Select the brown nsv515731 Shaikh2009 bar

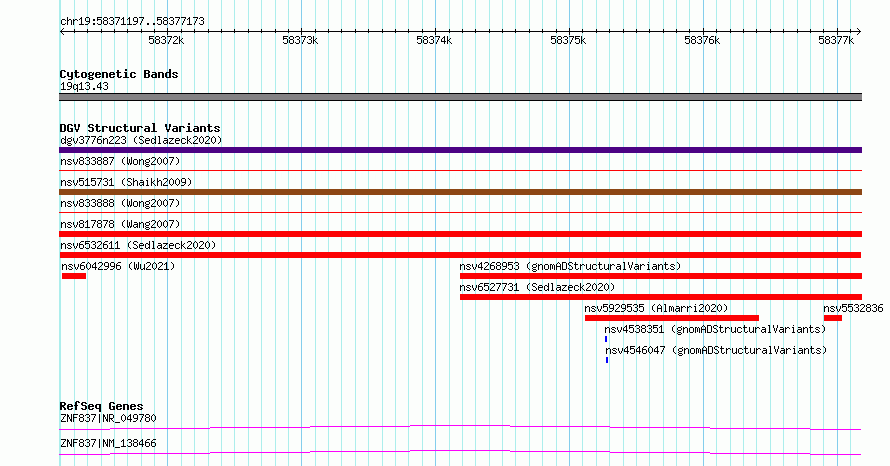tap(460, 192)
